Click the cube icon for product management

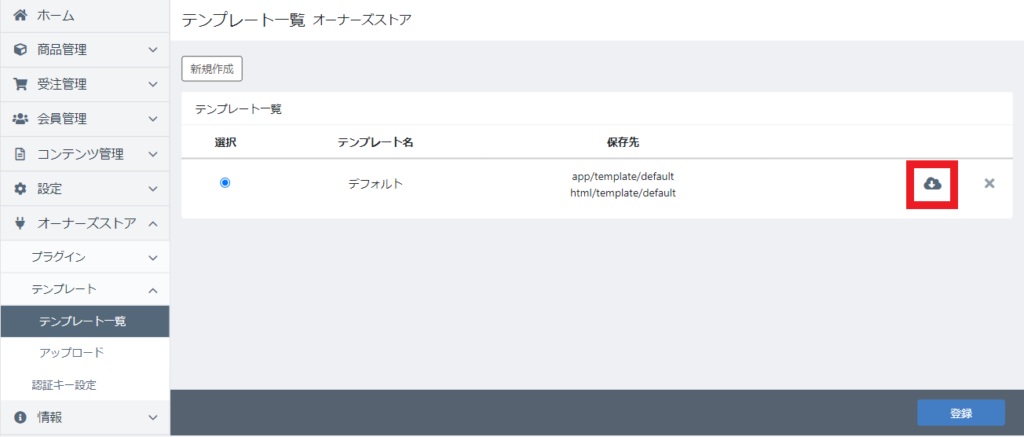20,49
